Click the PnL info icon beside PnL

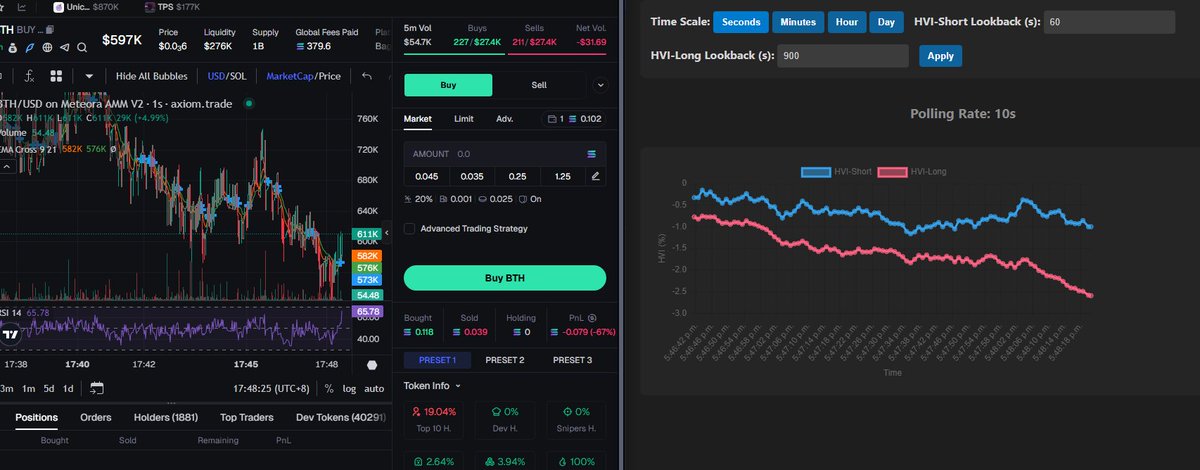592,317
